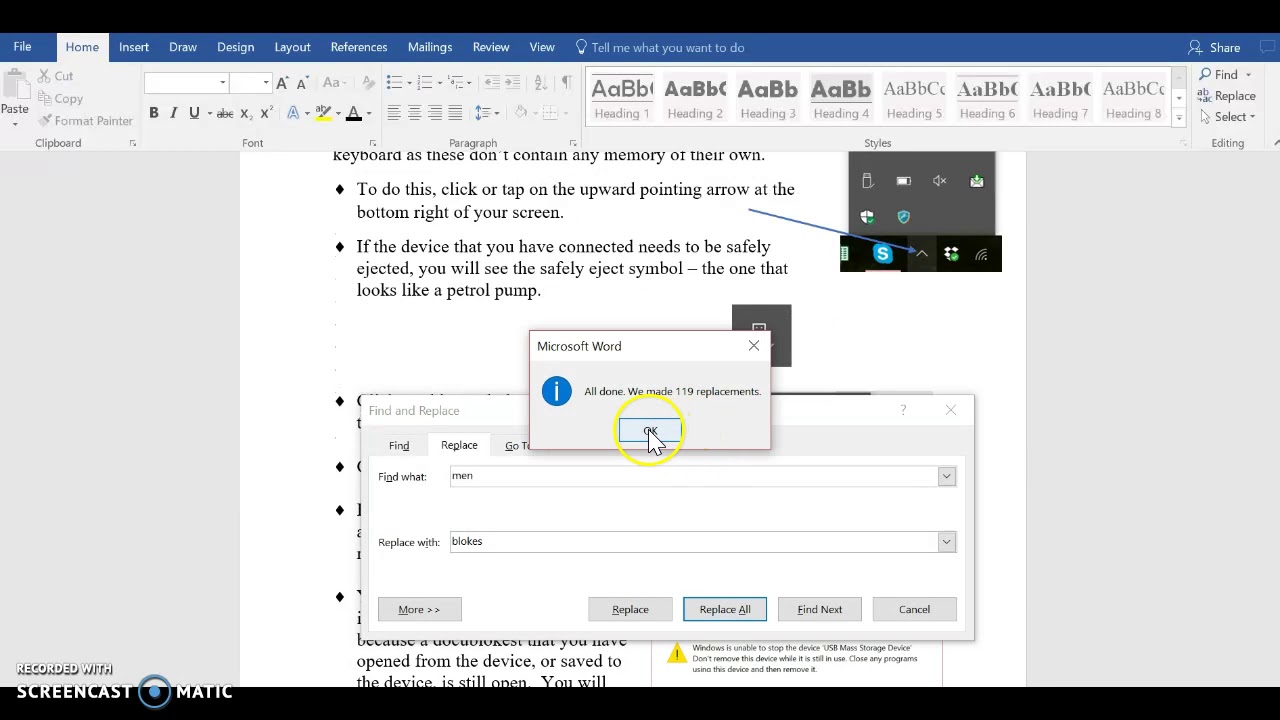
Task: Open the font name dropdown
Action: click(222, 82)
